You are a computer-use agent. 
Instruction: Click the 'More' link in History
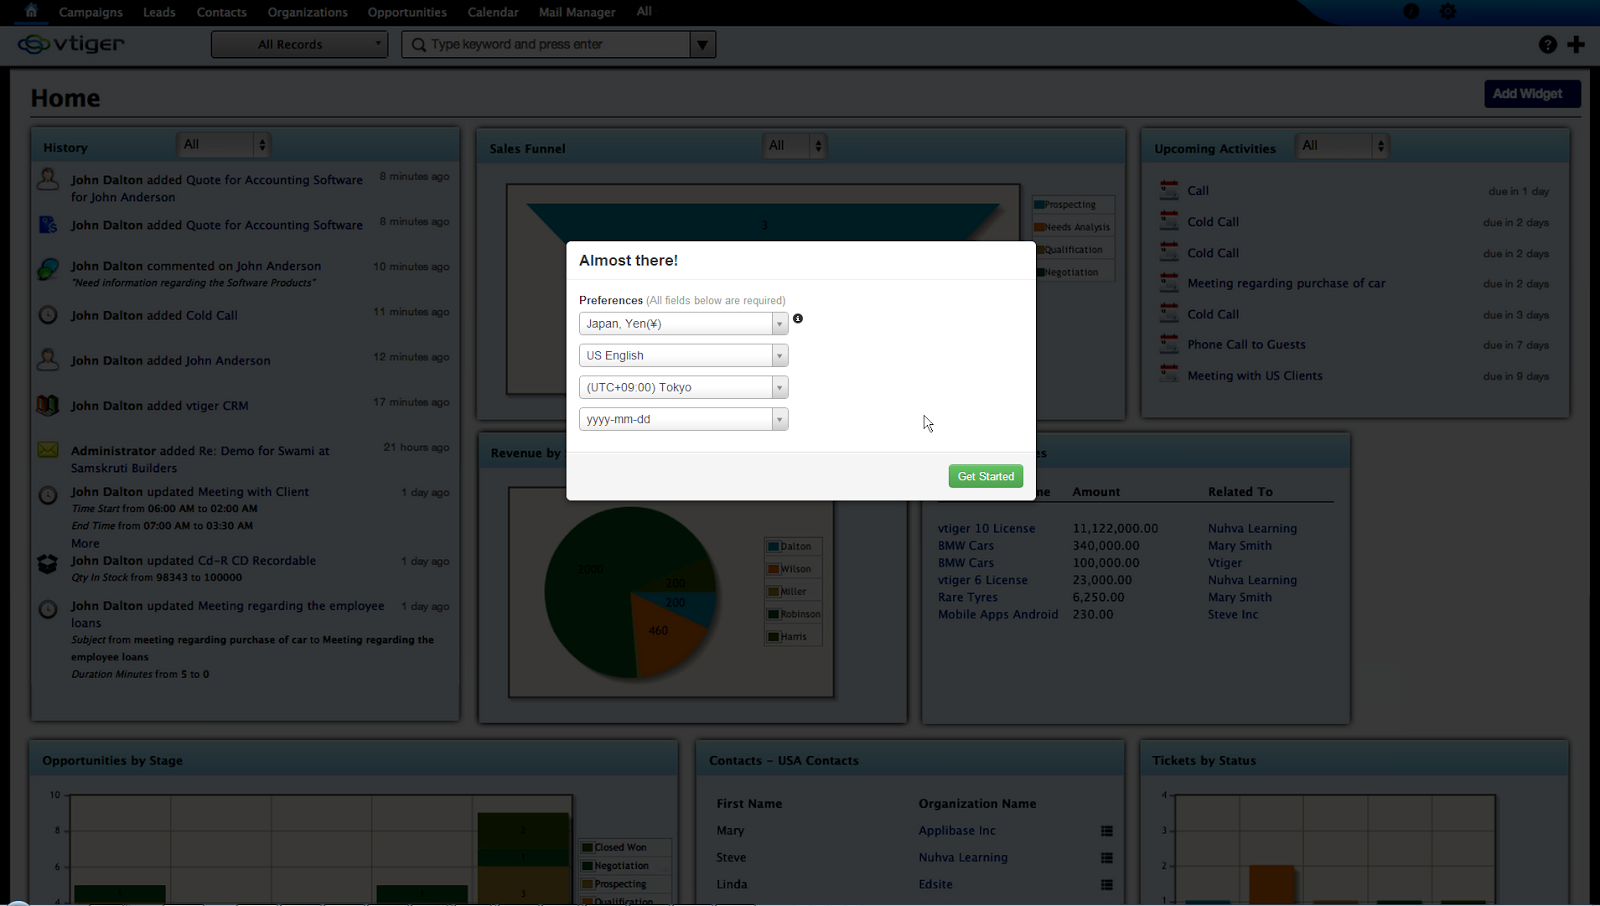point(85,543)
